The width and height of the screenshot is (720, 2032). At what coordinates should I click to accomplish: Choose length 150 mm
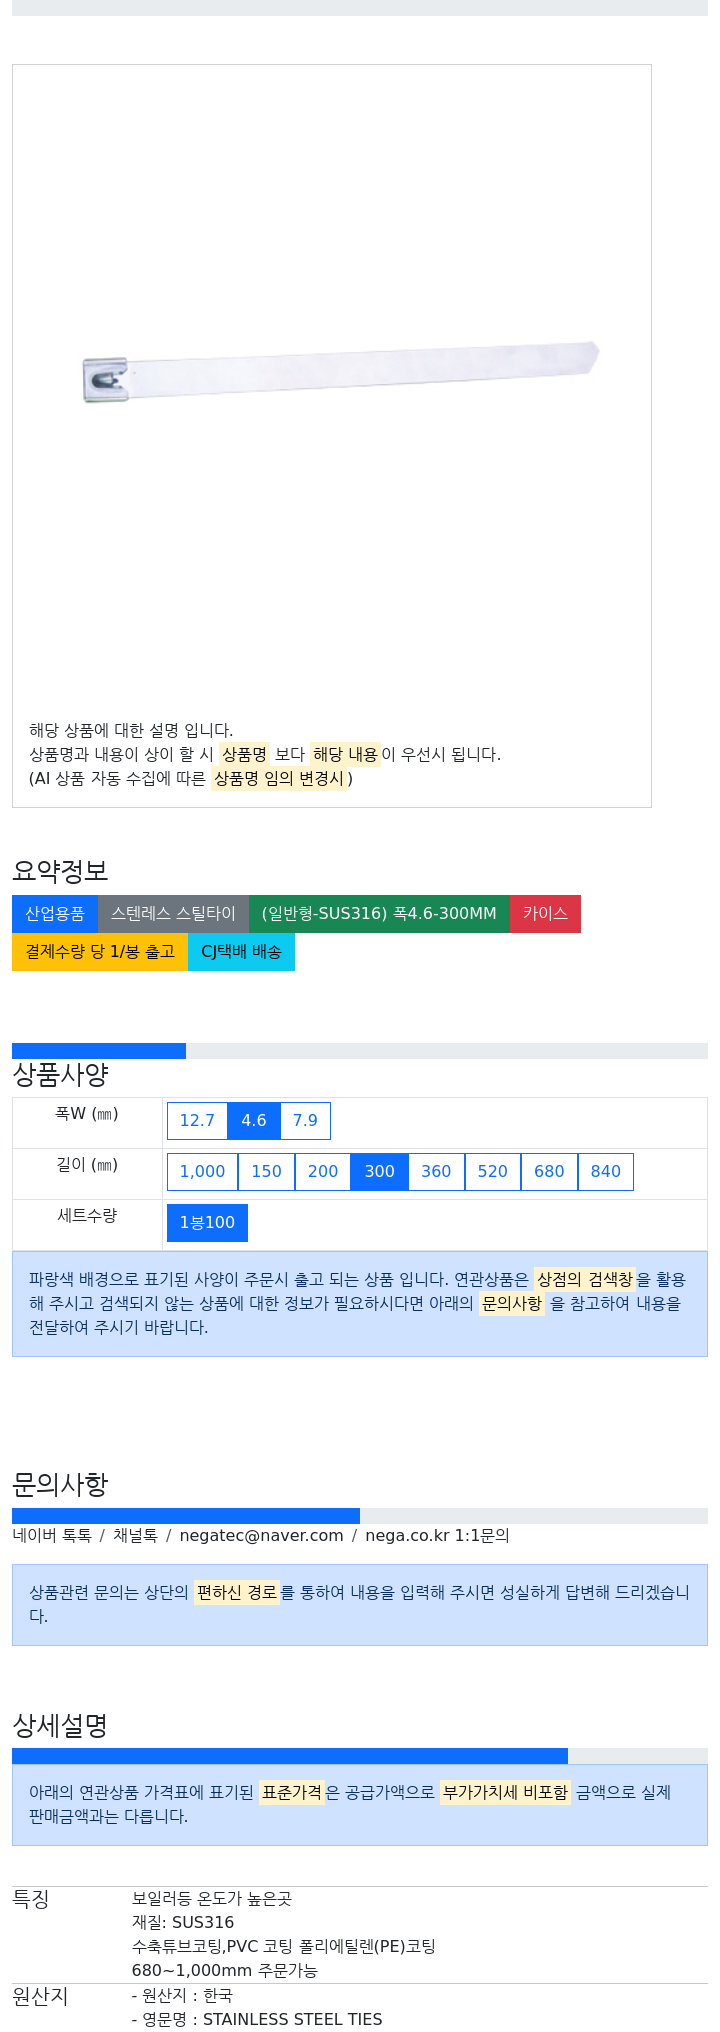(x=266, y=1171)
